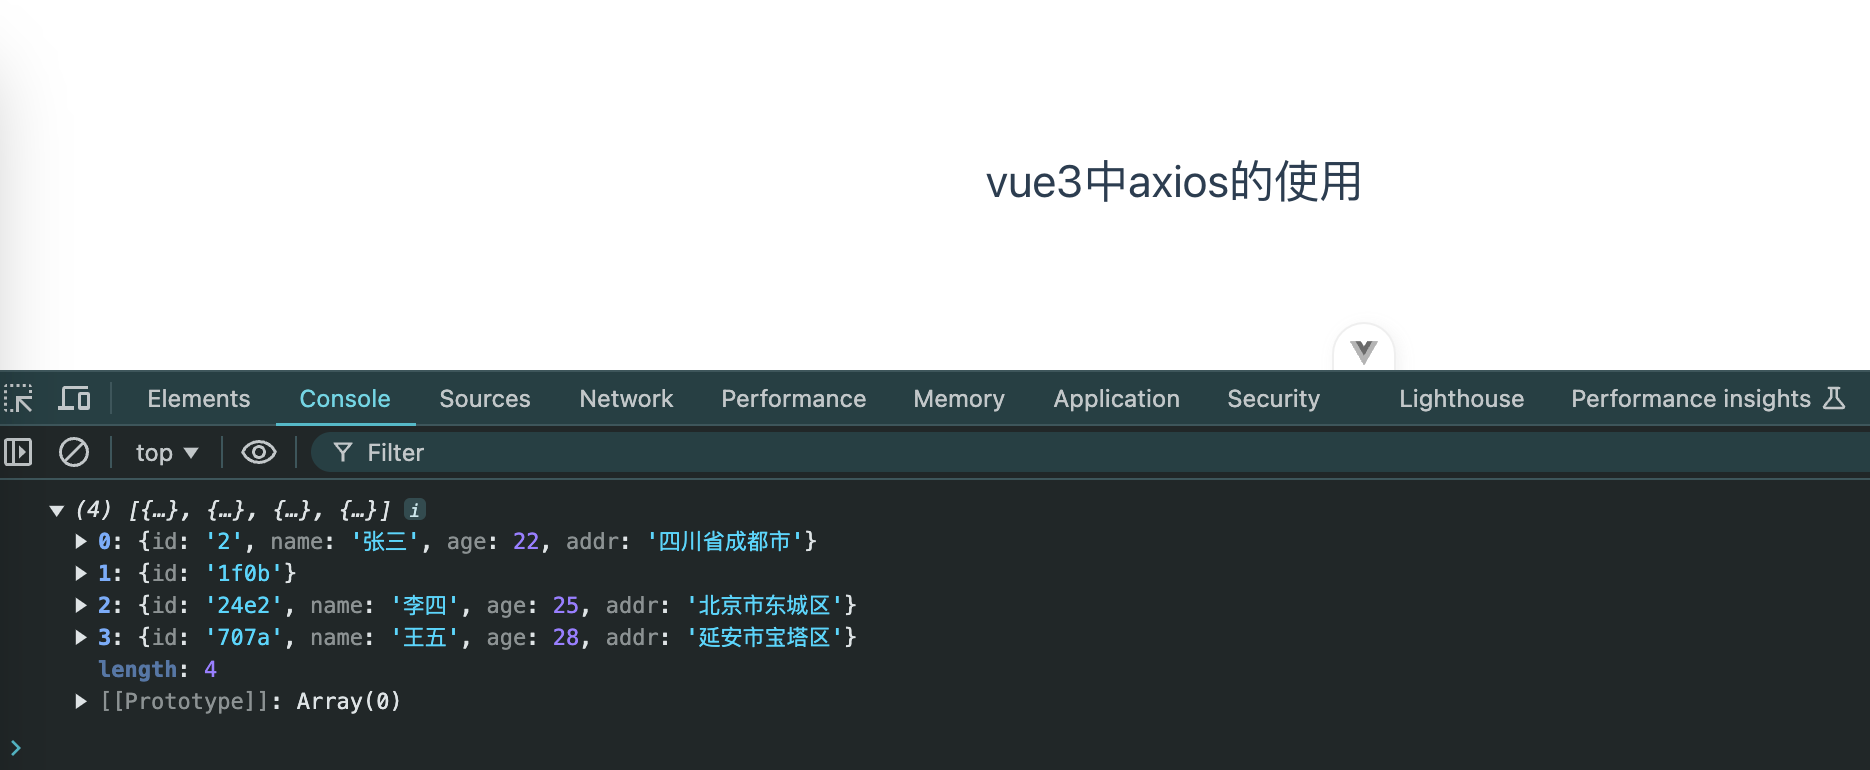Switch to the Elements tab

coord(198,399)
